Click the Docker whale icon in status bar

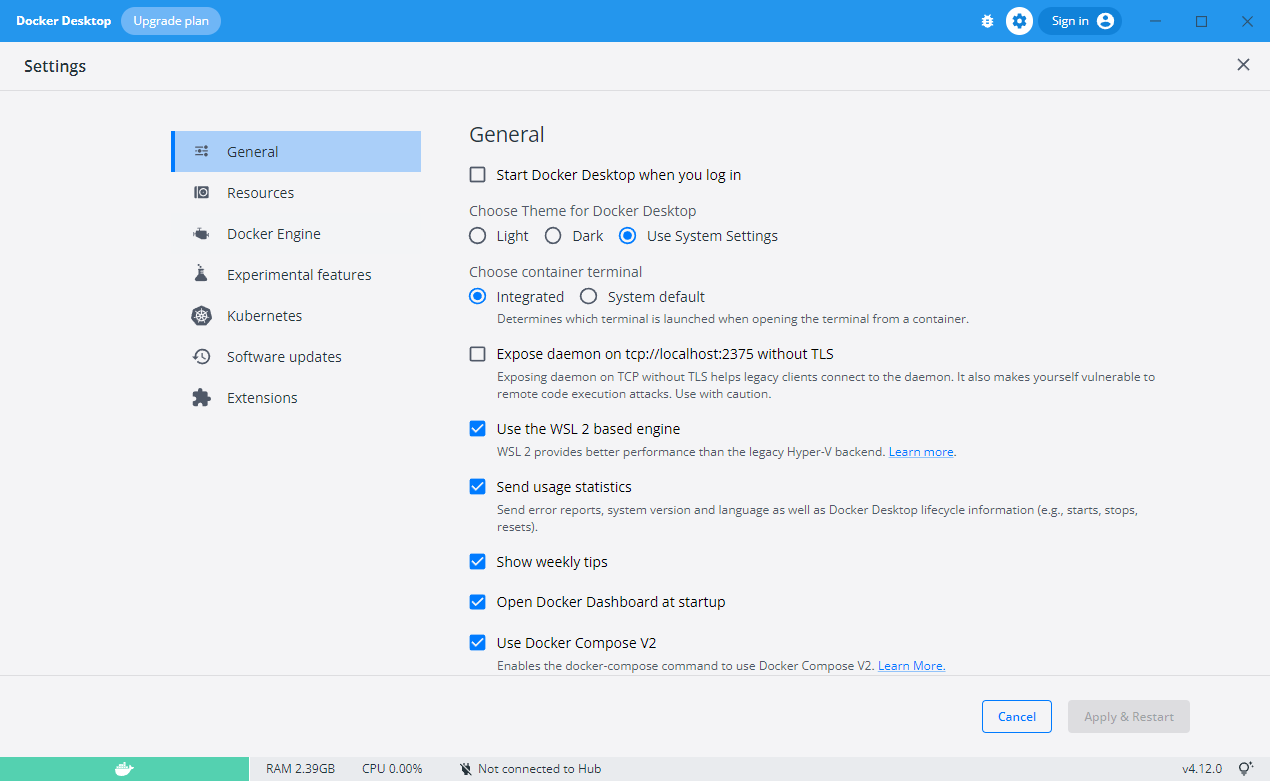click(x=124, y=769)
